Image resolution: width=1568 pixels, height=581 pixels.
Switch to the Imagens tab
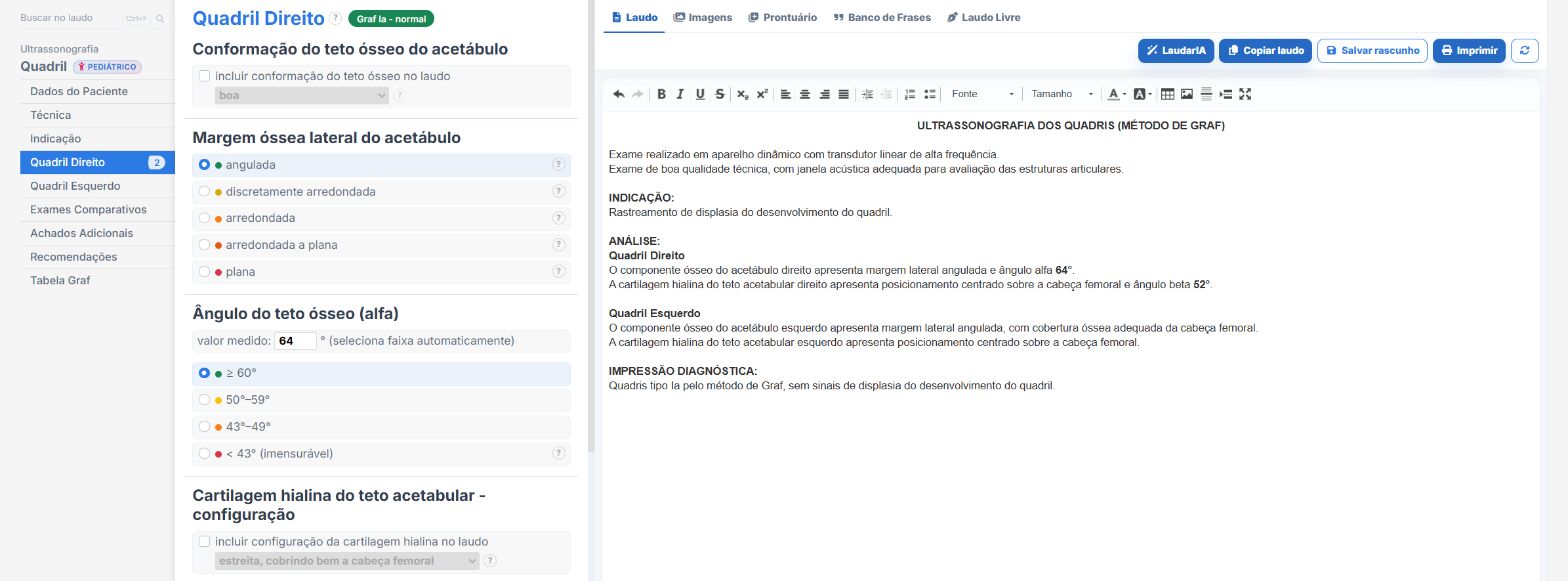tap(703, 18)
